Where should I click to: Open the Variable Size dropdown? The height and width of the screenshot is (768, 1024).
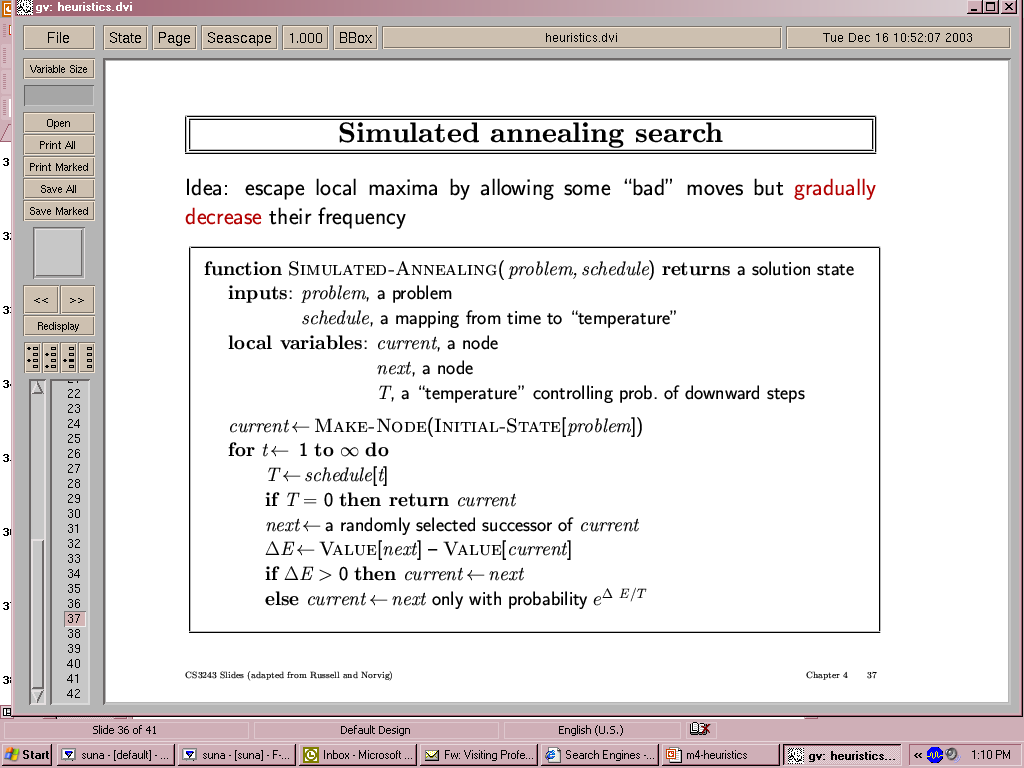click(59, 69)
